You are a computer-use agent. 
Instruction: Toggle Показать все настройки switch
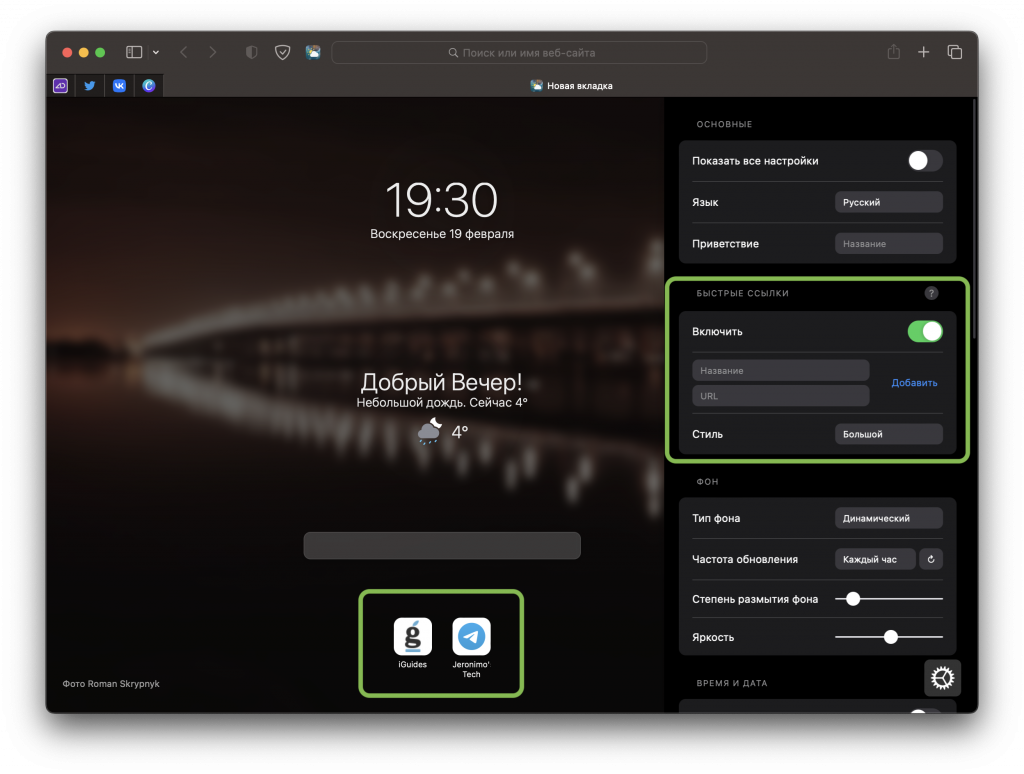(925, 161)
